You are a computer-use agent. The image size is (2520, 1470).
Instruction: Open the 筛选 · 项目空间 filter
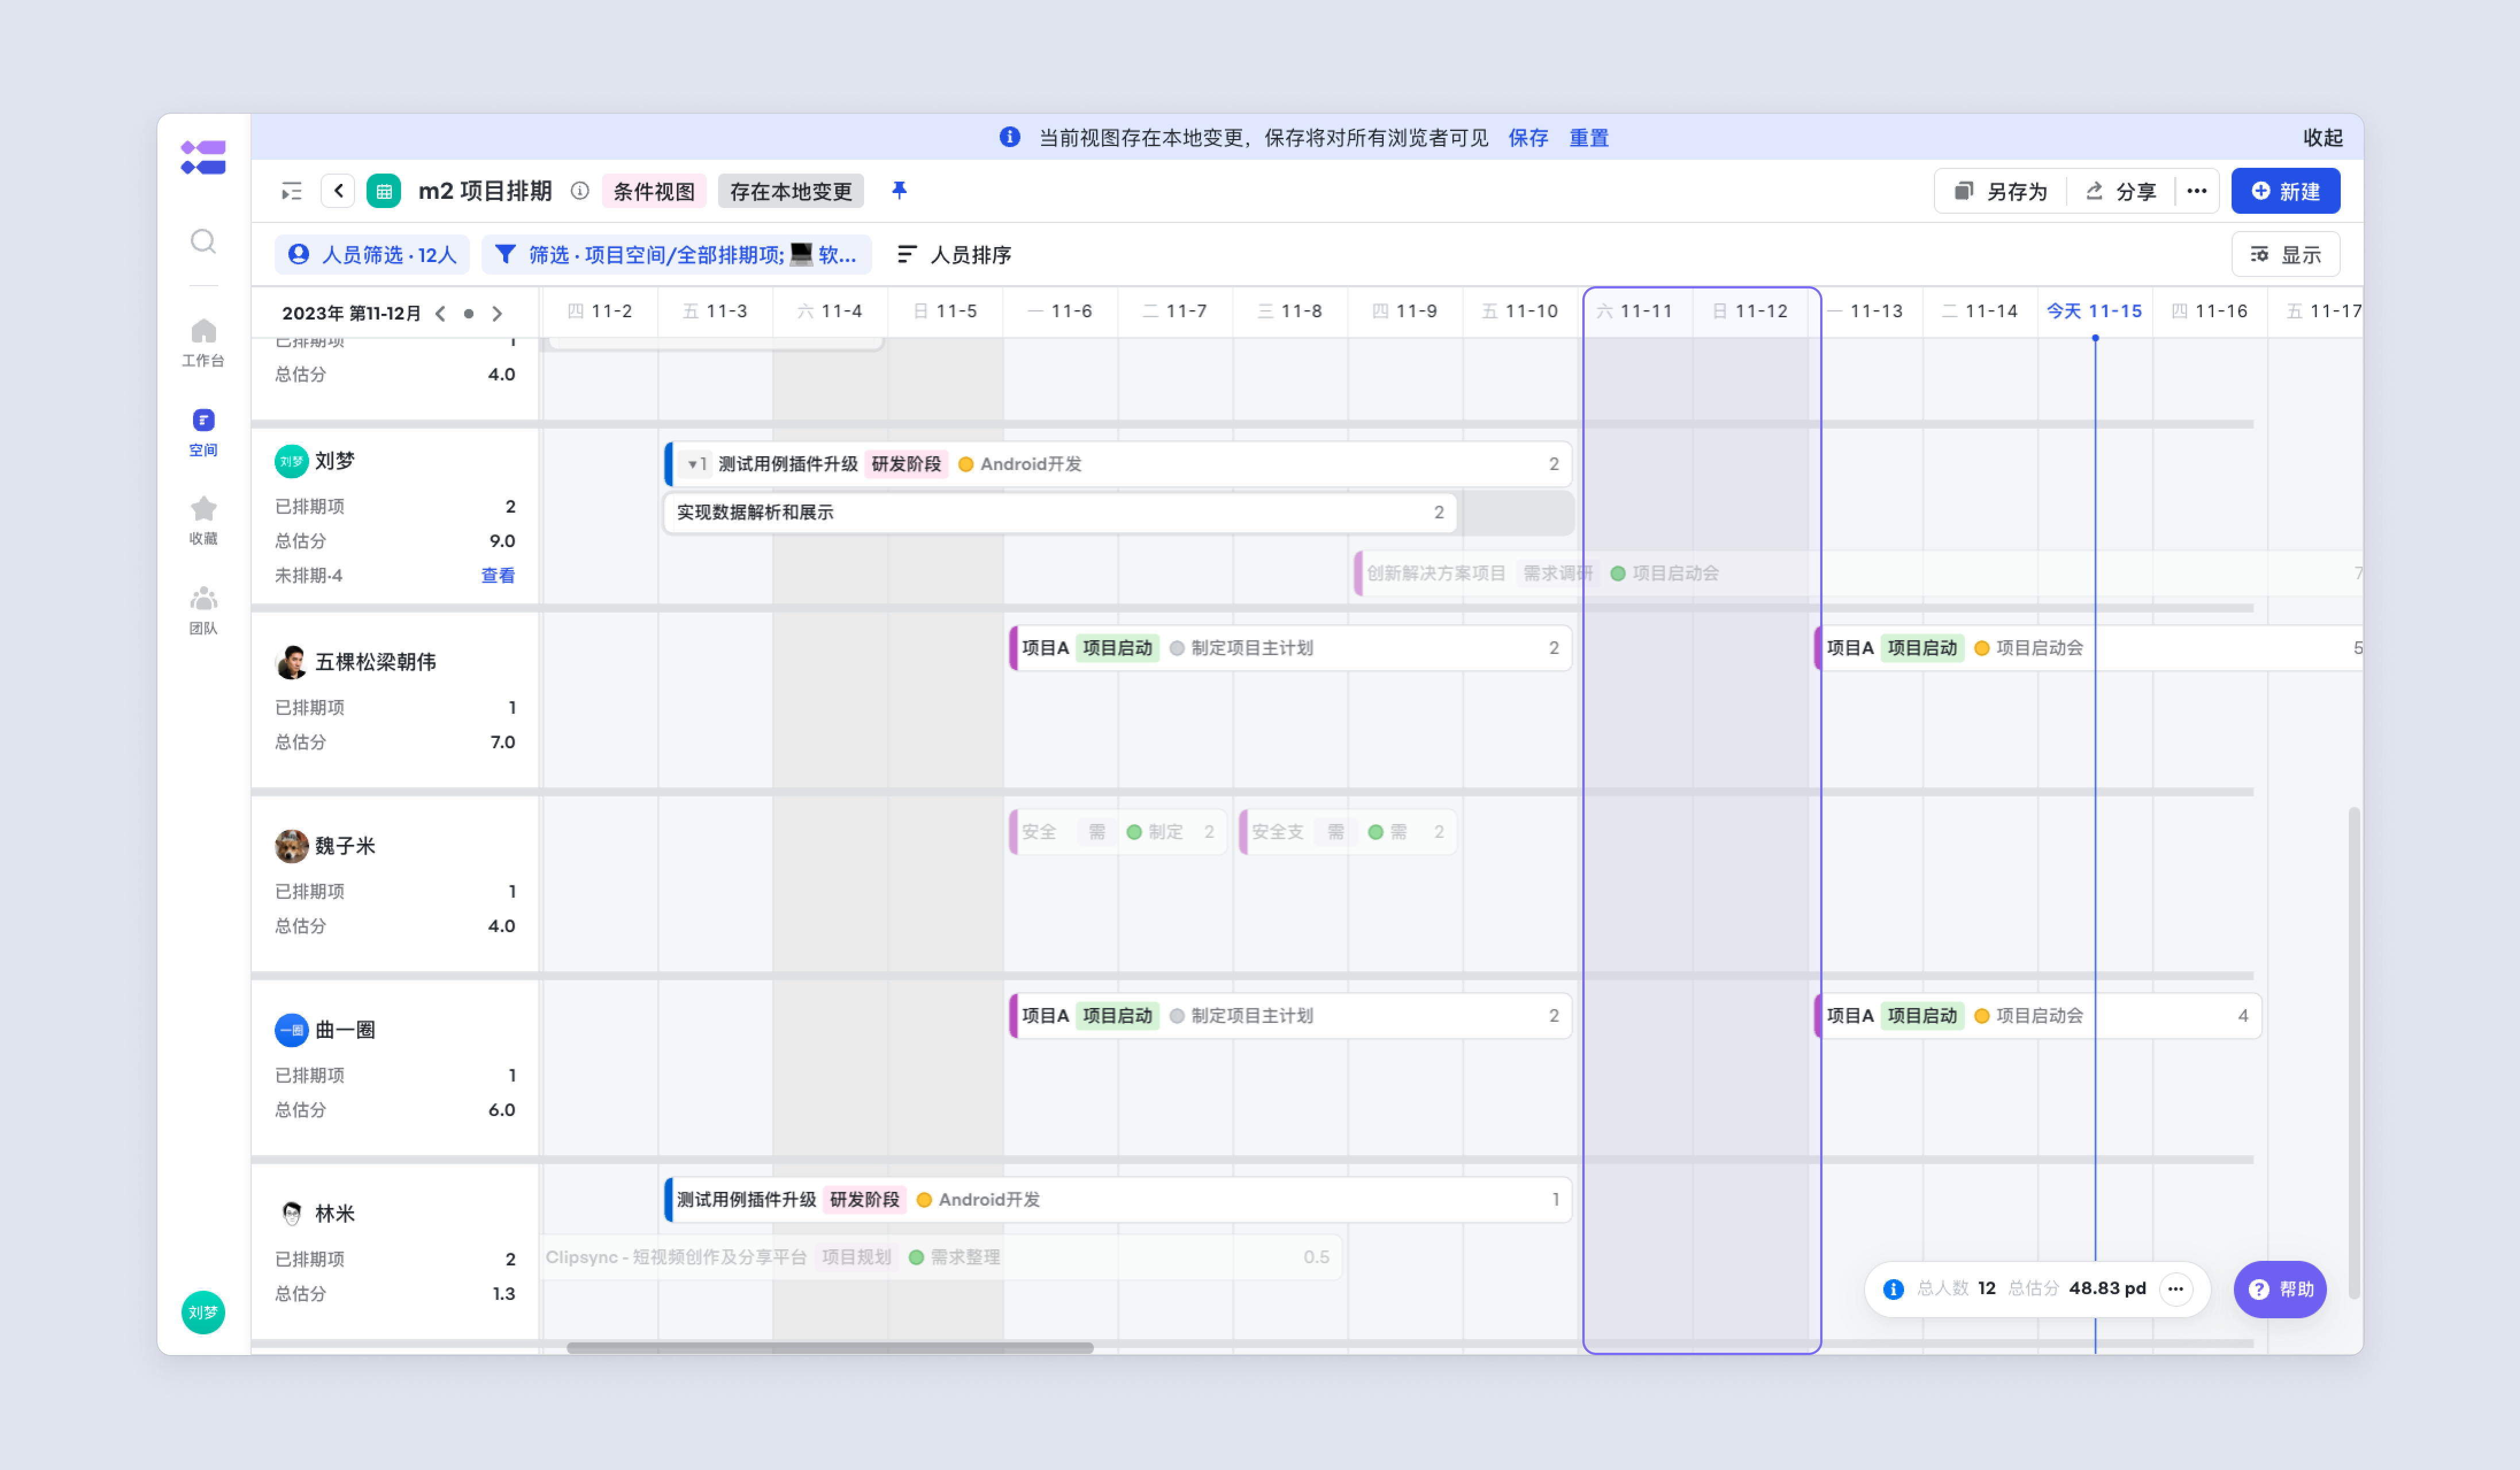[676, 255]
